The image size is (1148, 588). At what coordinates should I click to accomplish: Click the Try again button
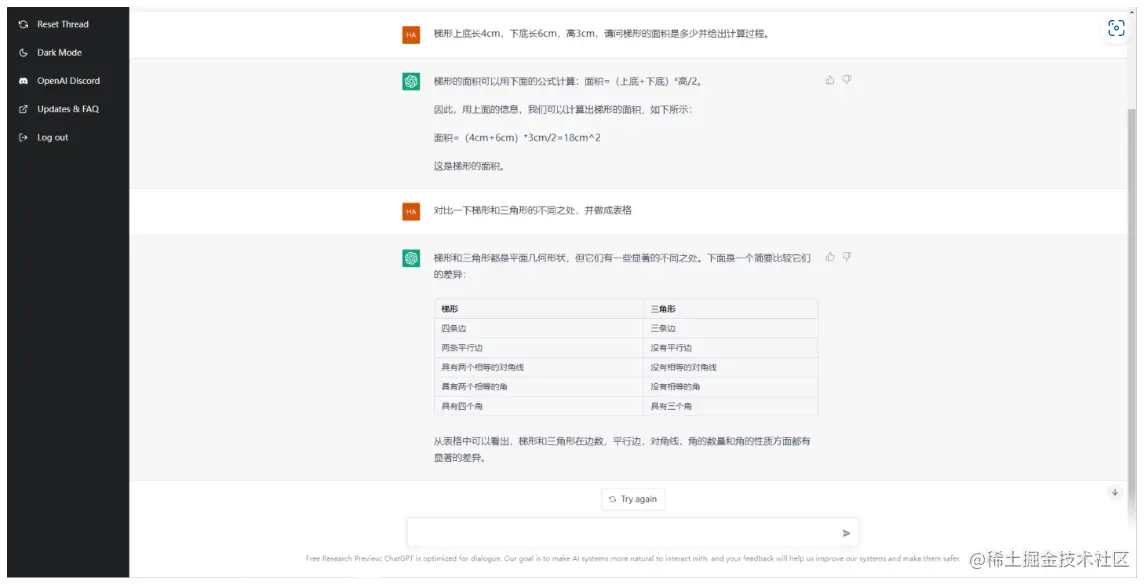coord(633,499)
